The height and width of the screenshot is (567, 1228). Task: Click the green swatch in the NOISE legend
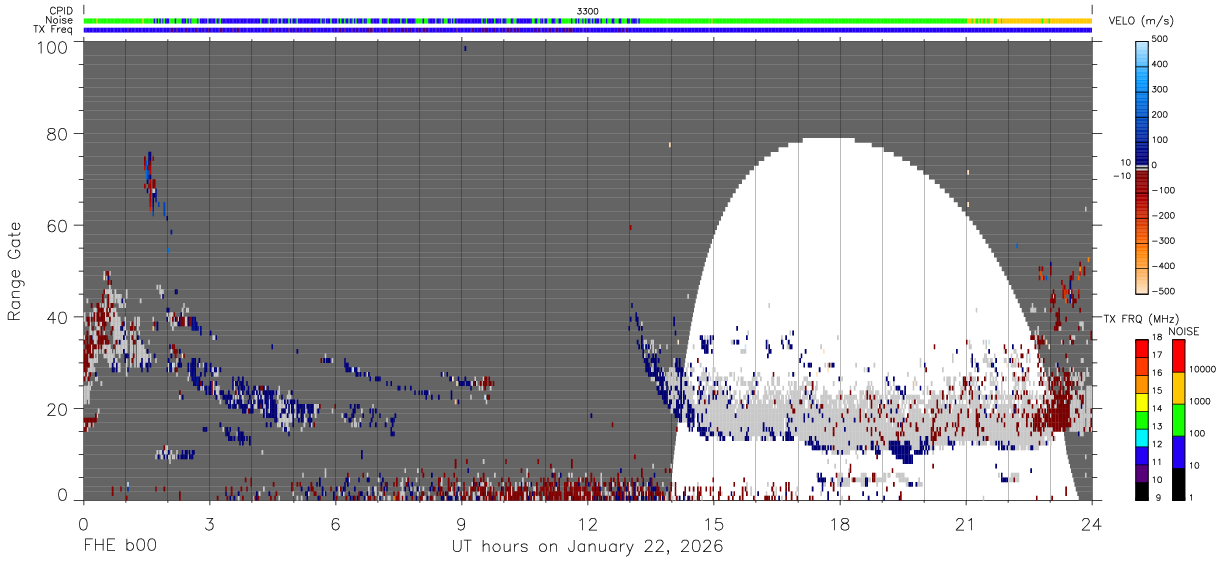(x=1177, y=420)
